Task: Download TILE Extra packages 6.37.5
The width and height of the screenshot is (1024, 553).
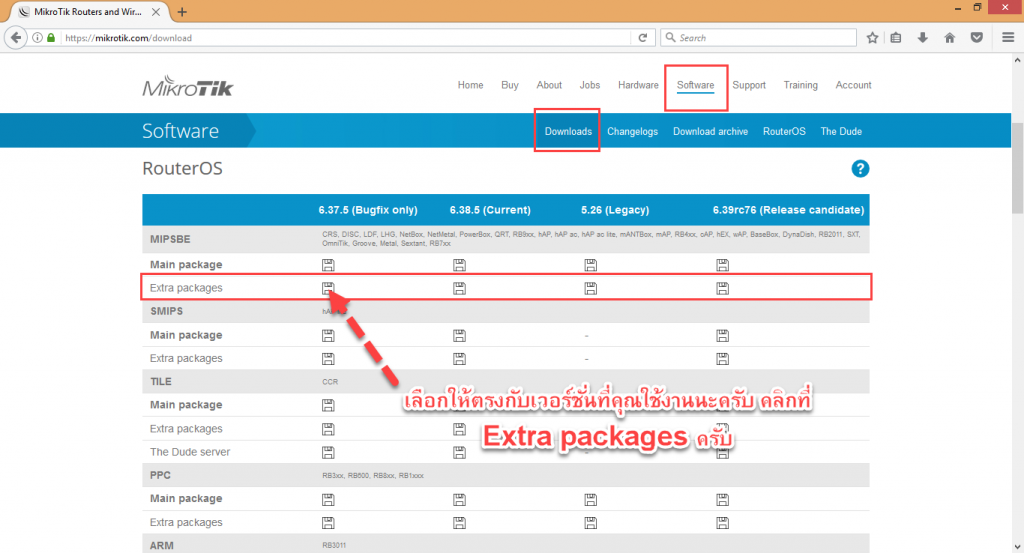Action: click(x=328, y=429)
